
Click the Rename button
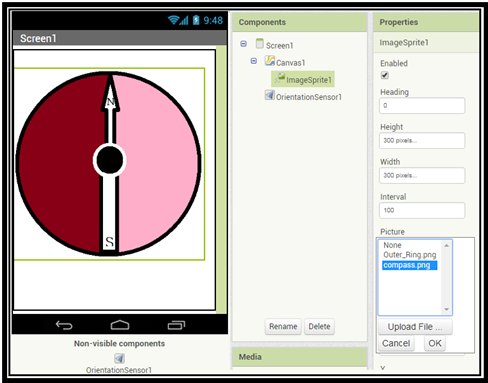tap(283, 327)
